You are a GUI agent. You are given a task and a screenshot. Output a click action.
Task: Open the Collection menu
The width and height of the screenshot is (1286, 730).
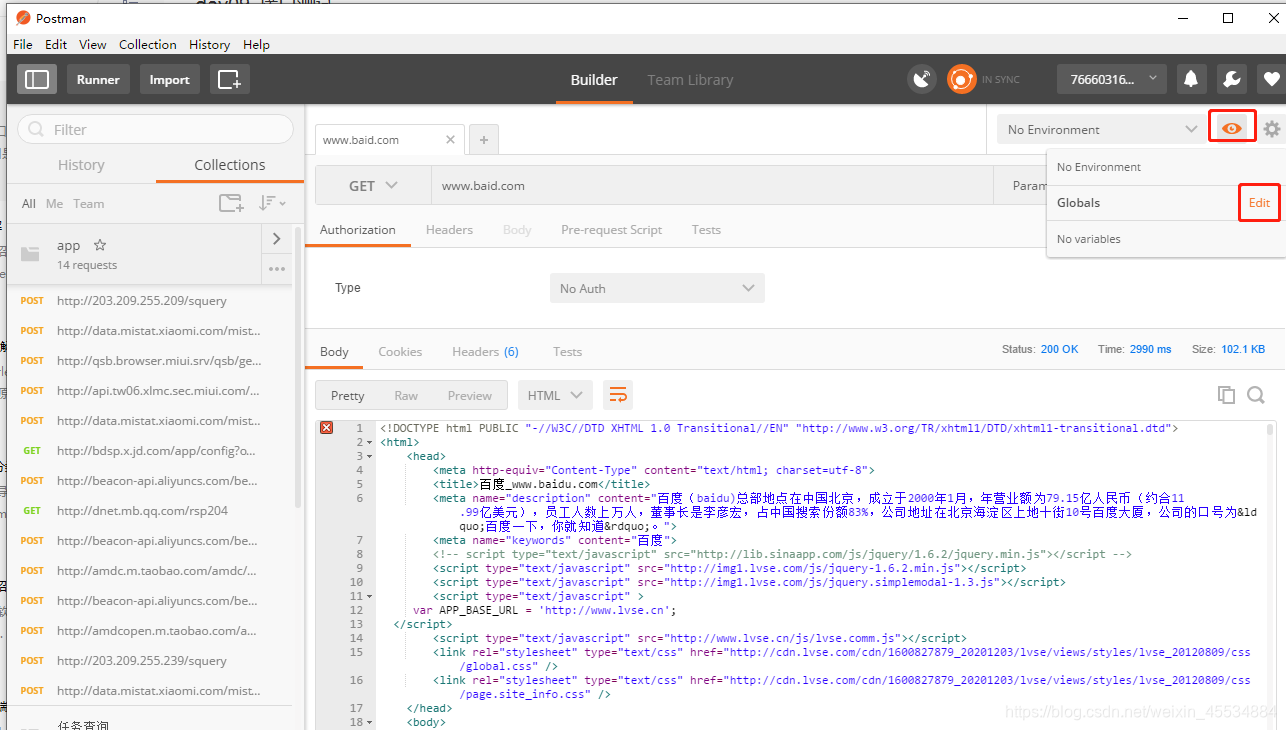click(x=148, y=44)
